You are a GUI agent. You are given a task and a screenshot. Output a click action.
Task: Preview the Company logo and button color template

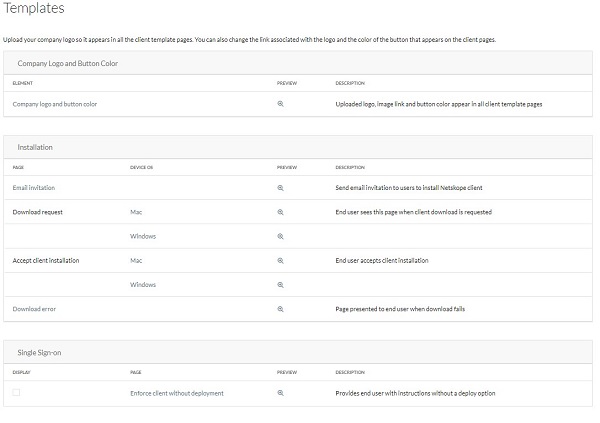point(281,104)
